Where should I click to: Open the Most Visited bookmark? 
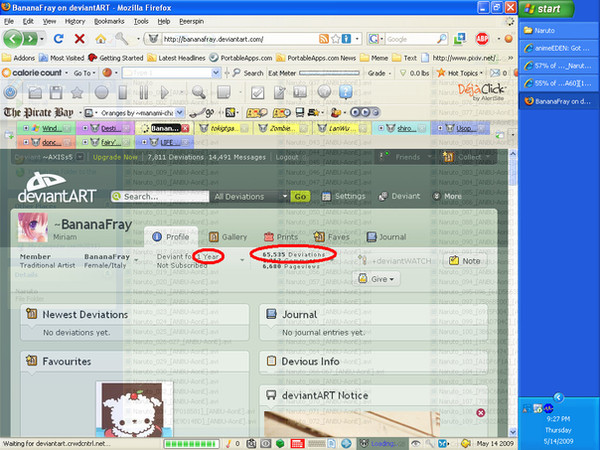point(62,58)
